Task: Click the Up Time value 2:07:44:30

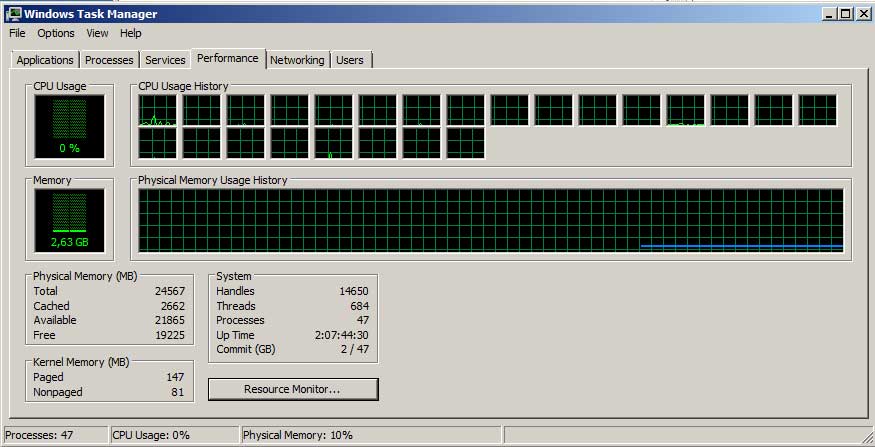Action: pyautogui.click(x=342, y=335)
